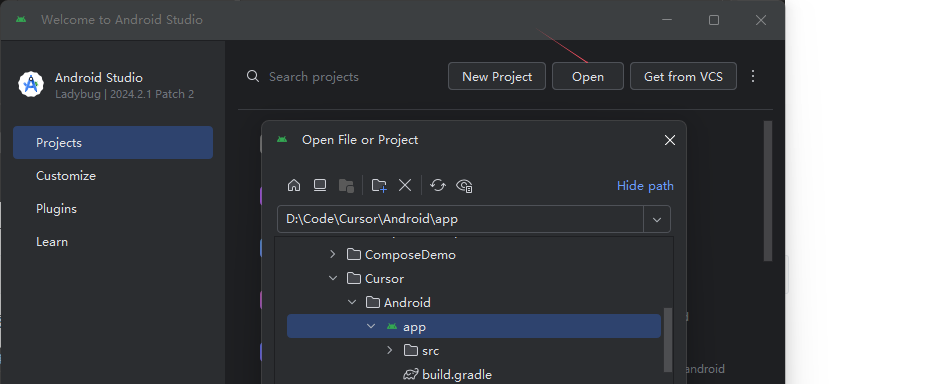Click Get from VCS button
This screenshot has width=950, height=384.
pyautogui.click(x=683, y=76)
